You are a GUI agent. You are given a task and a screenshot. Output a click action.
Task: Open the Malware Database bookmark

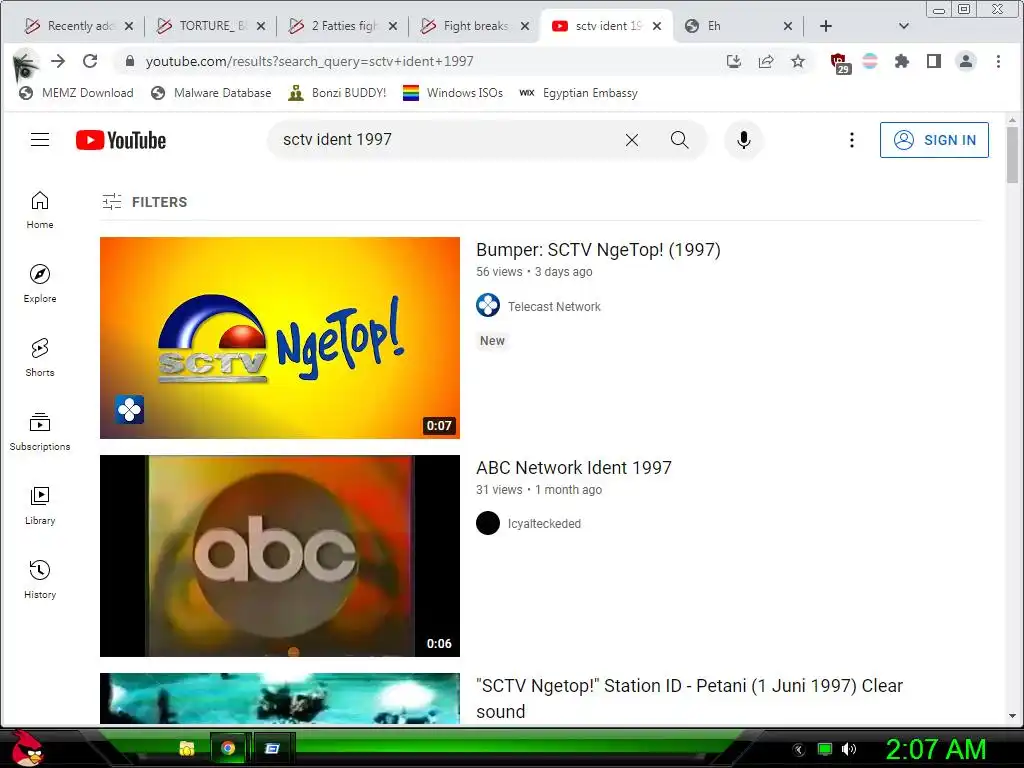coord(211,93)
